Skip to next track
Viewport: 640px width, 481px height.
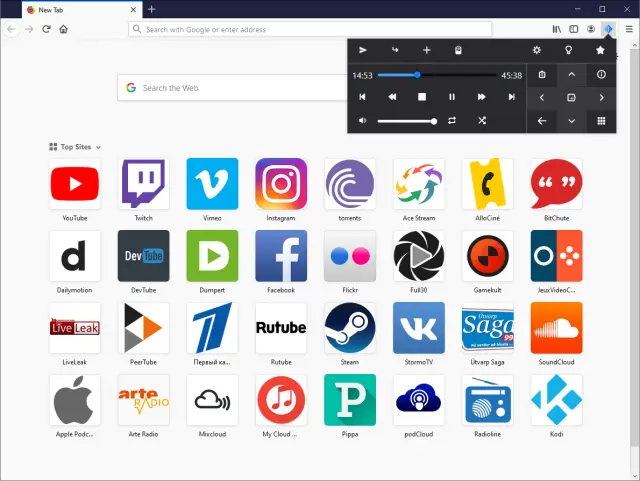[511, 97]
